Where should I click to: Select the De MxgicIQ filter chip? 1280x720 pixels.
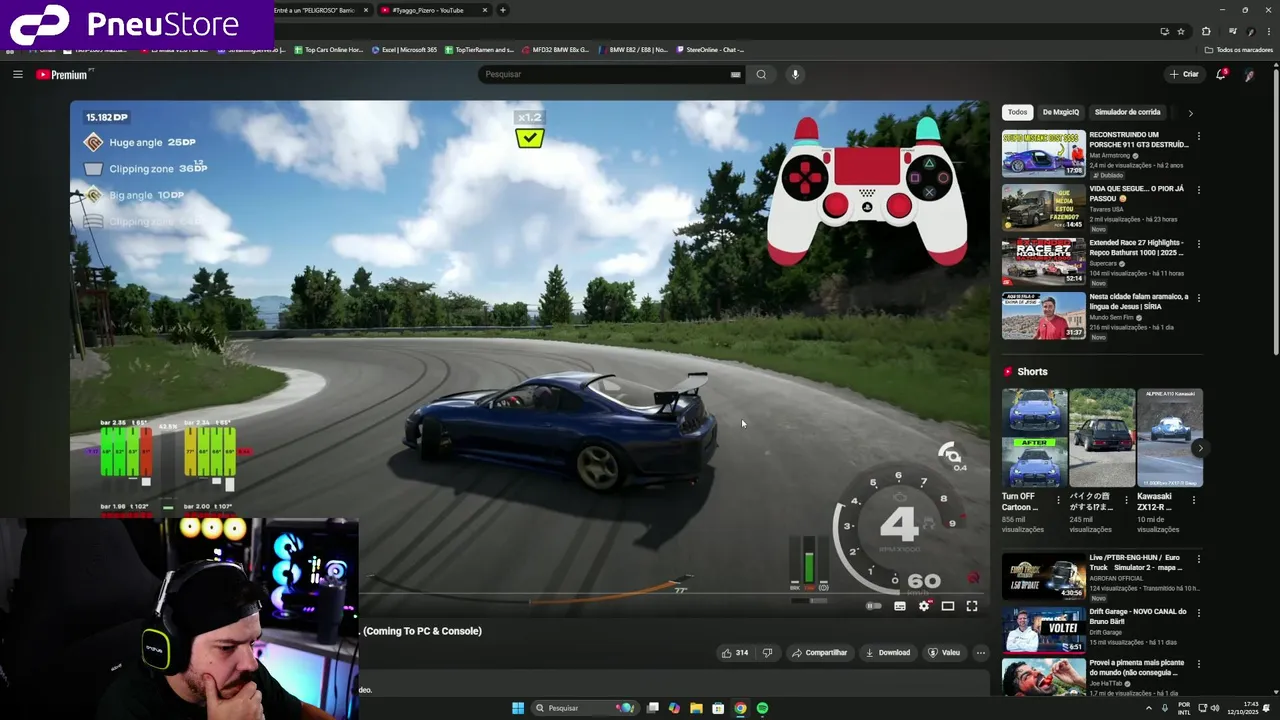click(x=1060, y=113)
